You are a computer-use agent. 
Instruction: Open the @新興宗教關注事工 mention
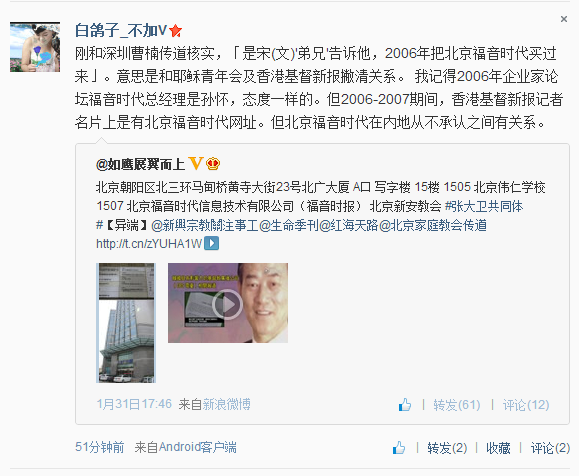[x=205, y=225]
